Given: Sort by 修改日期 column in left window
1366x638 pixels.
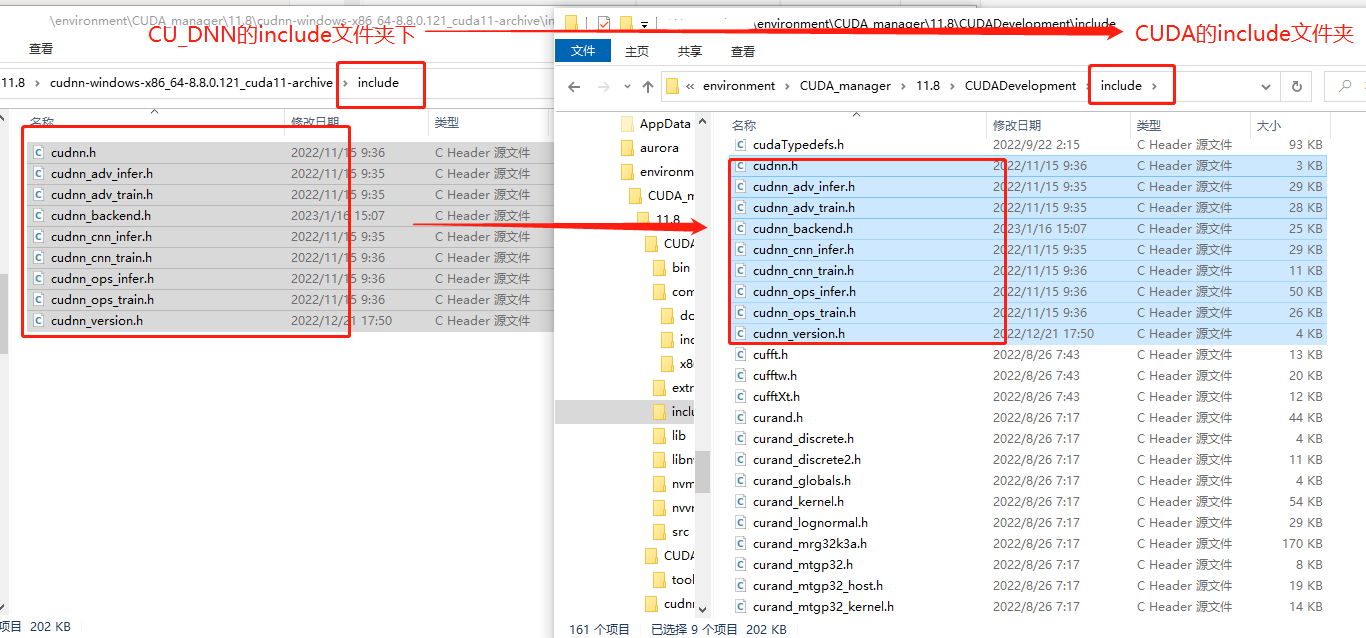Looking at the screenshot, I should (x=314, y=122).
